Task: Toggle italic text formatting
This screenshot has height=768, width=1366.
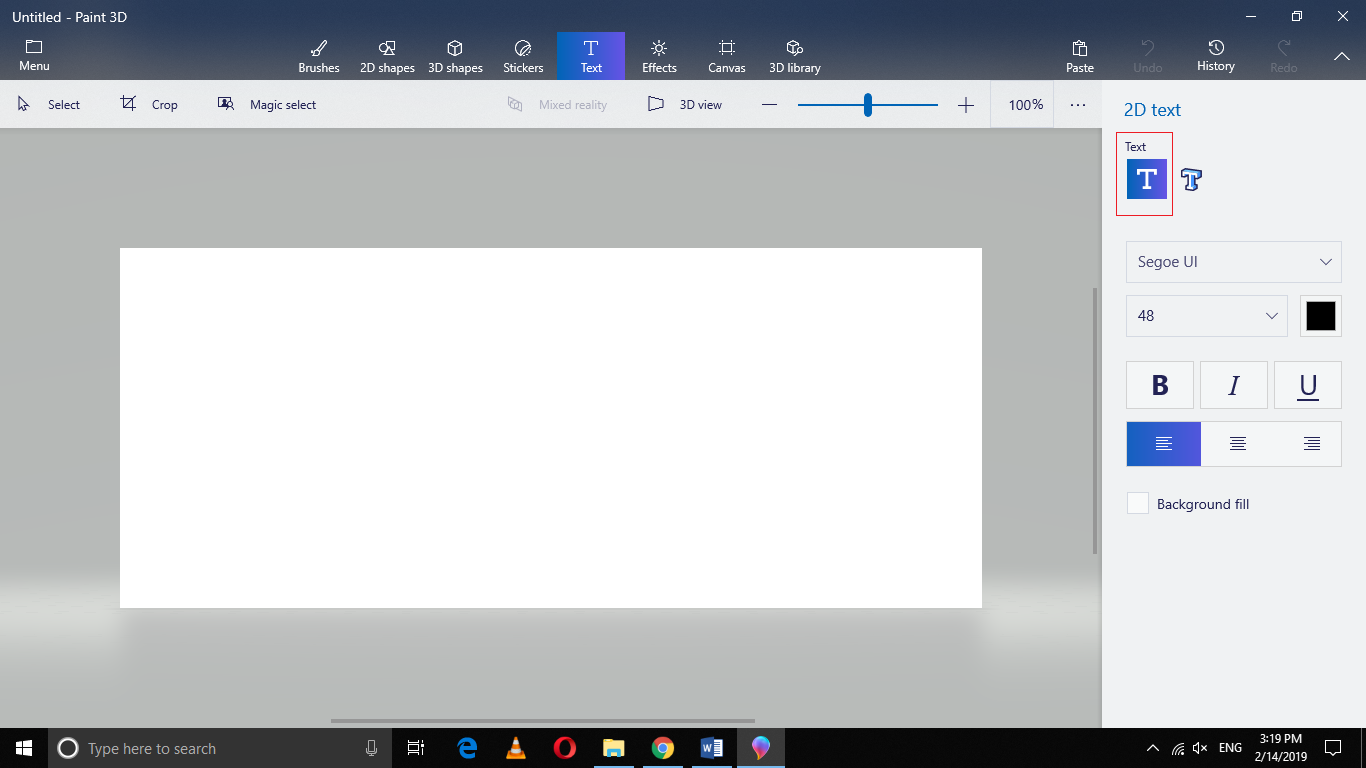Action: coord(1233,385)
